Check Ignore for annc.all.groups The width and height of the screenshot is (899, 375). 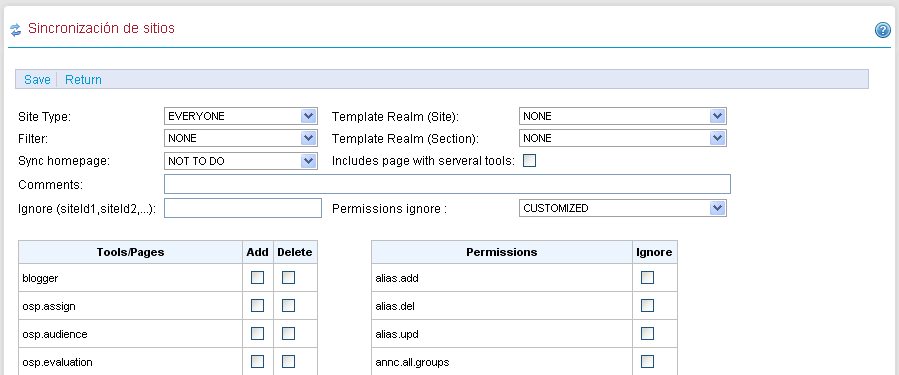coord(647,361)
